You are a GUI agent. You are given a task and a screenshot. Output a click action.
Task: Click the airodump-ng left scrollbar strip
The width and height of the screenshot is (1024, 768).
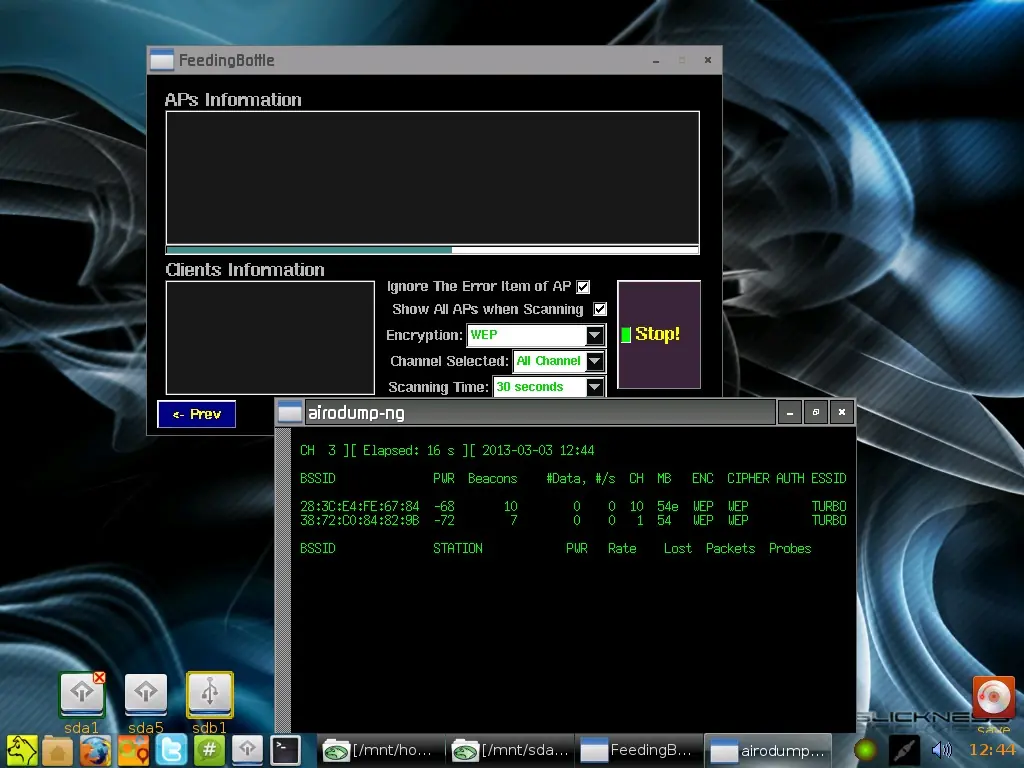click(283, 581)
